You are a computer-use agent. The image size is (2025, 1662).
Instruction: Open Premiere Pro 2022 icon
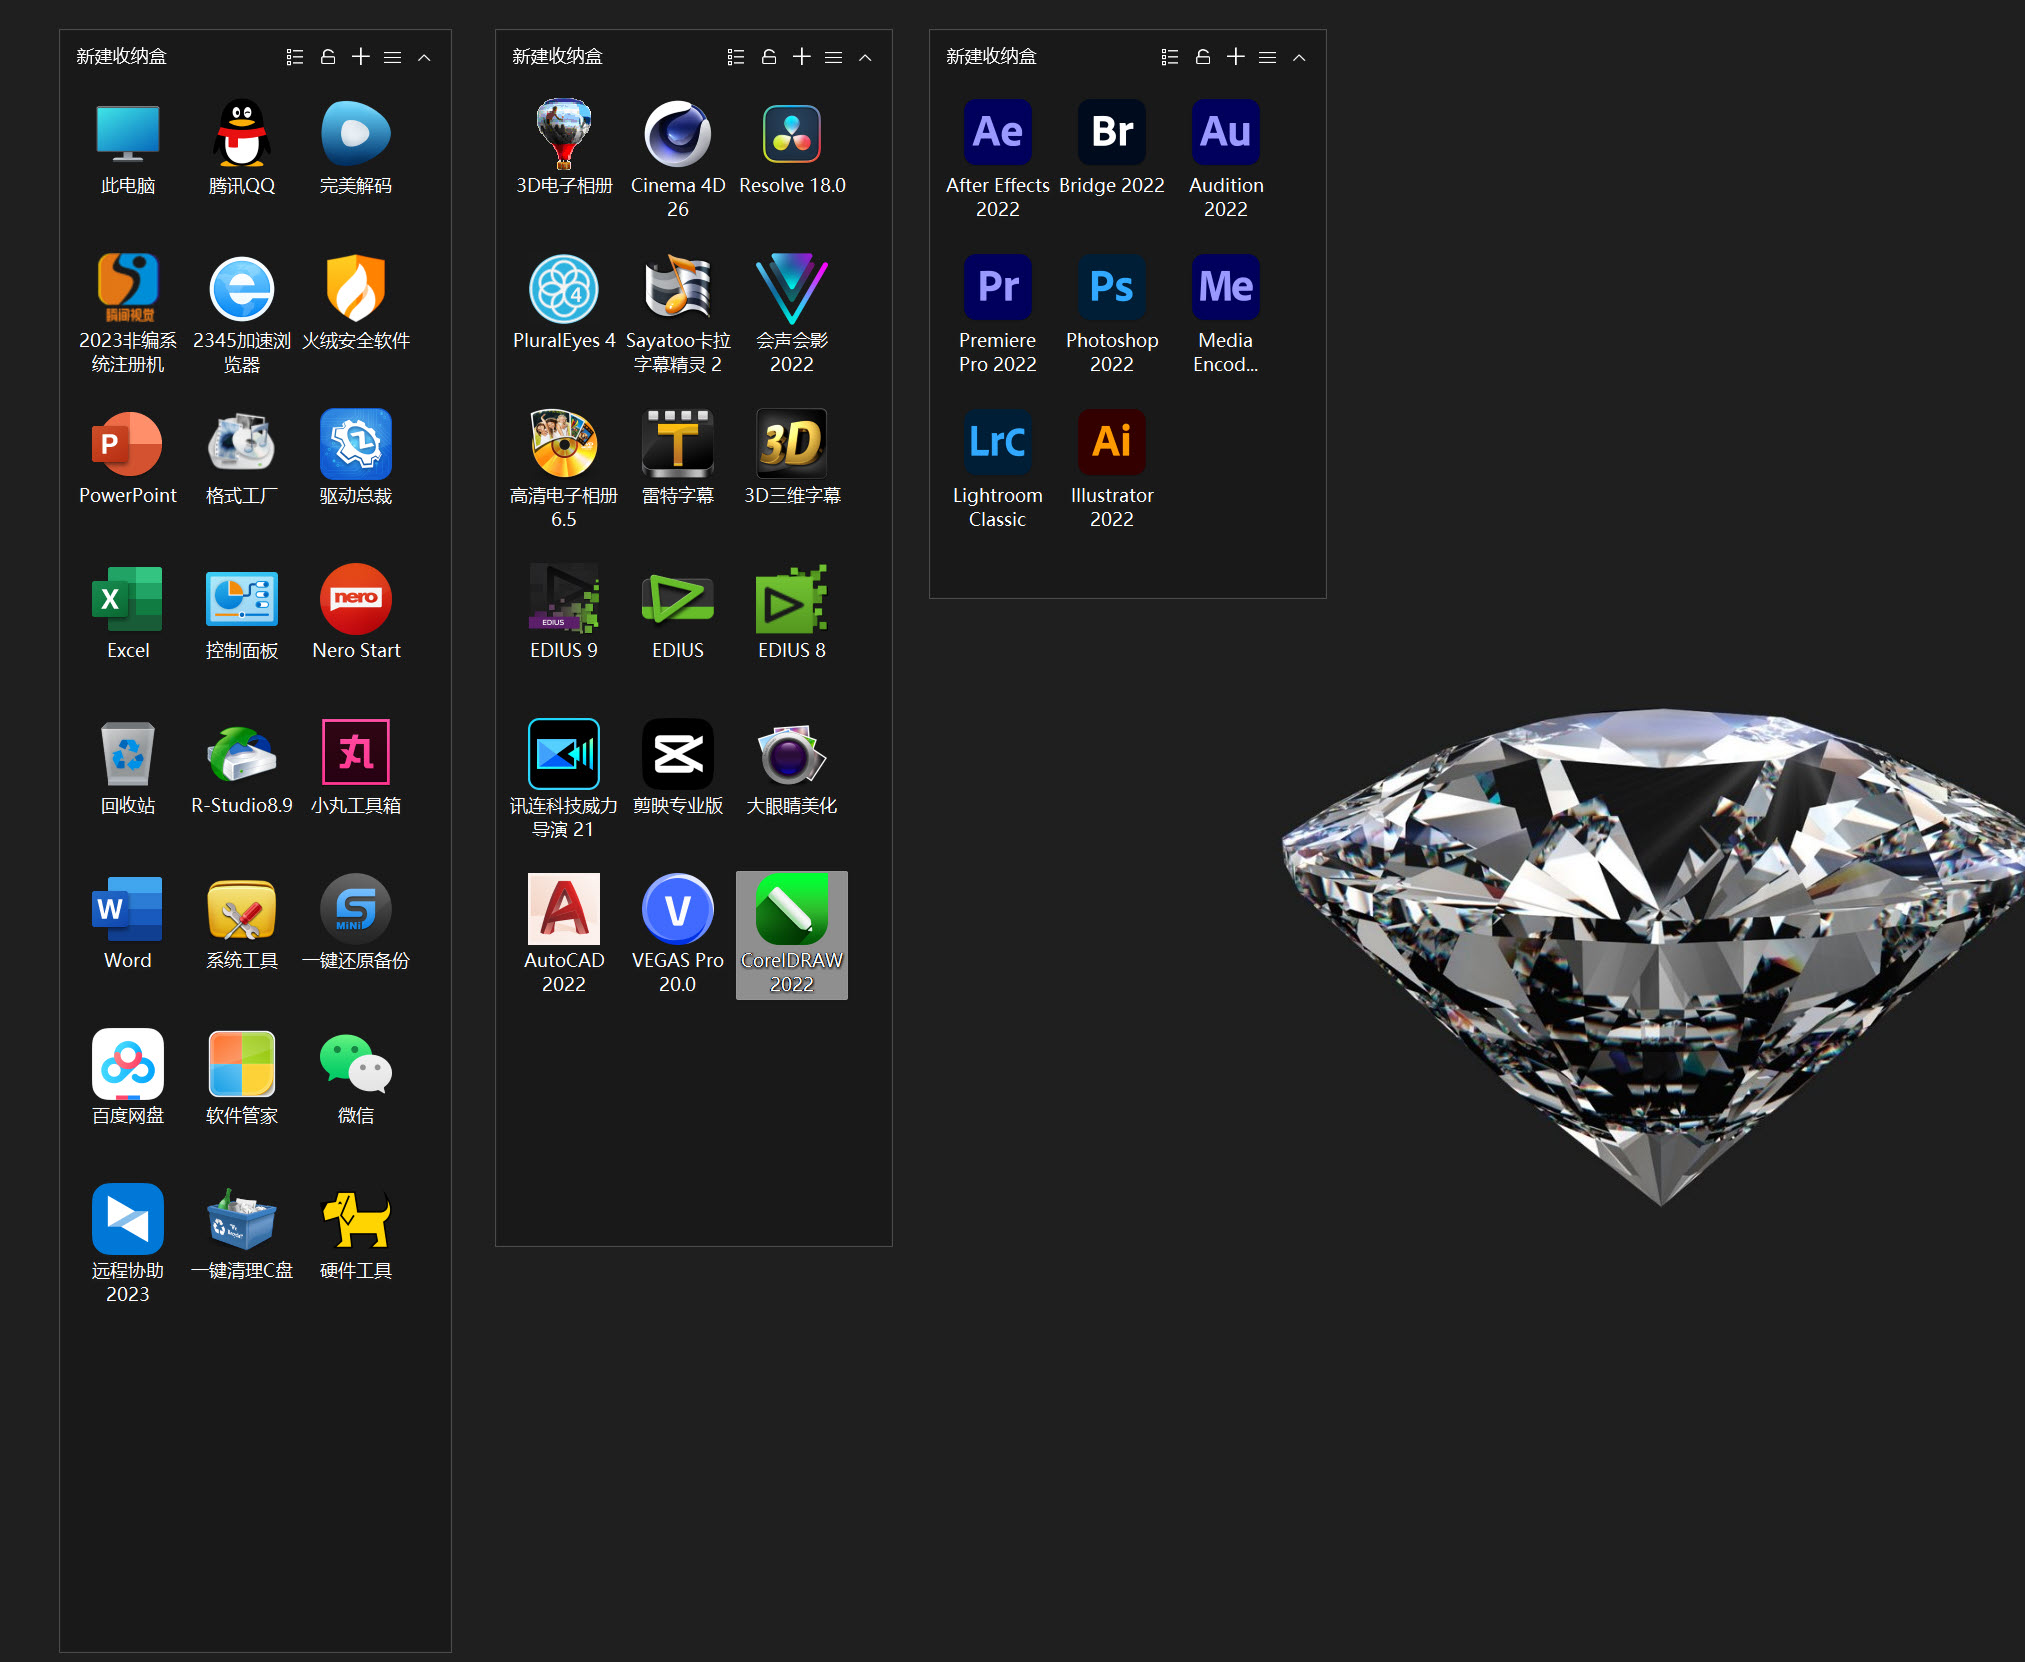click(x=998, y=287)
